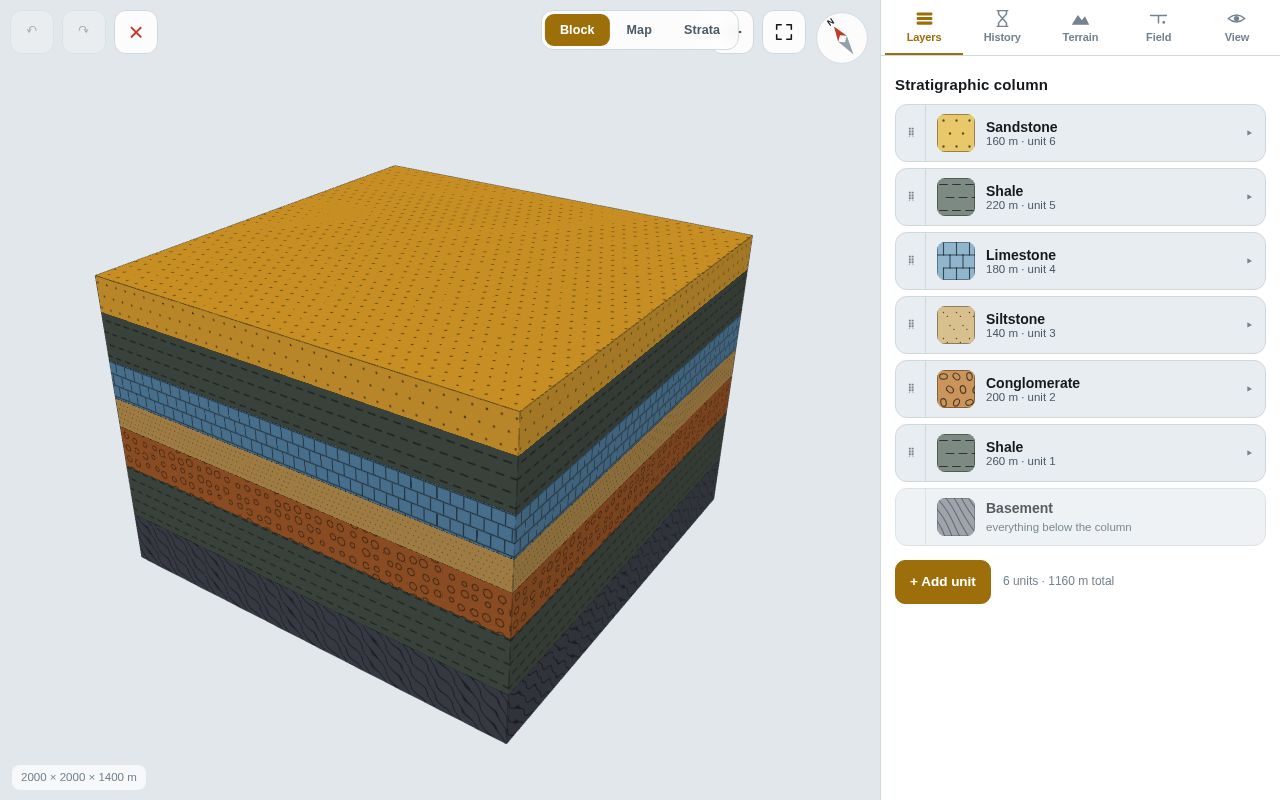1280x800 pixels.
Task: Grab the Shale unit 5 drag handle
Action: point(911,197)
